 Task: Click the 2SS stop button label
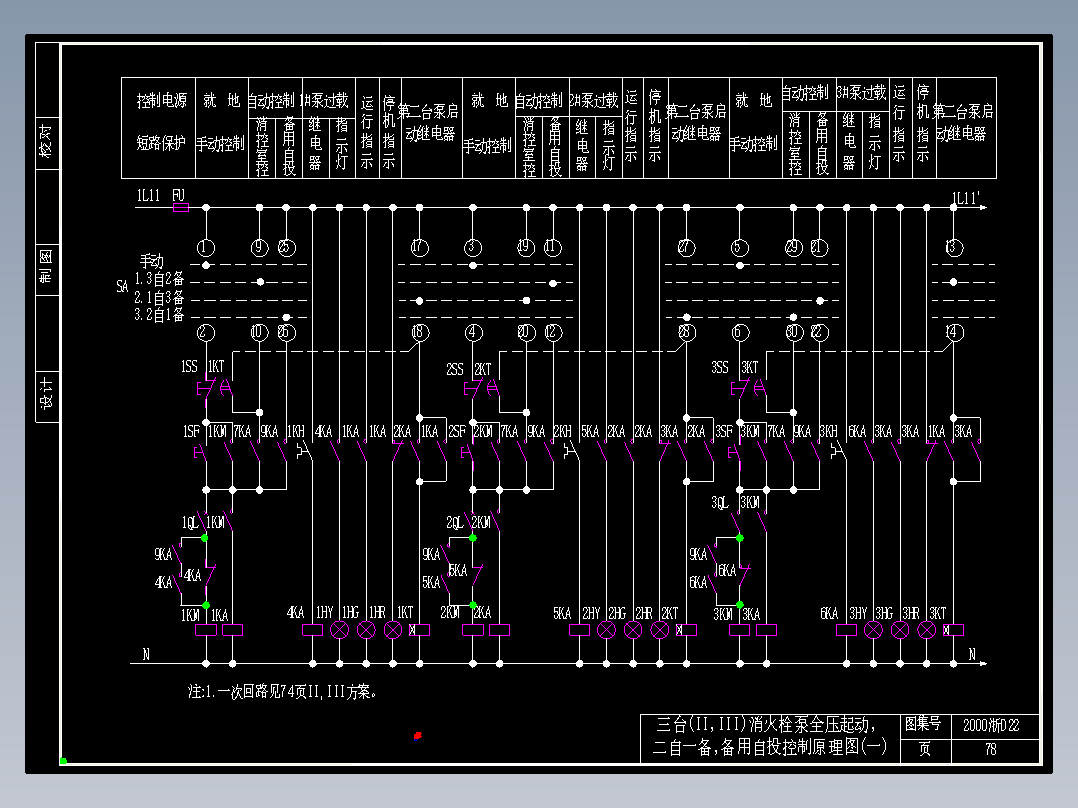[x=454, y=369]
